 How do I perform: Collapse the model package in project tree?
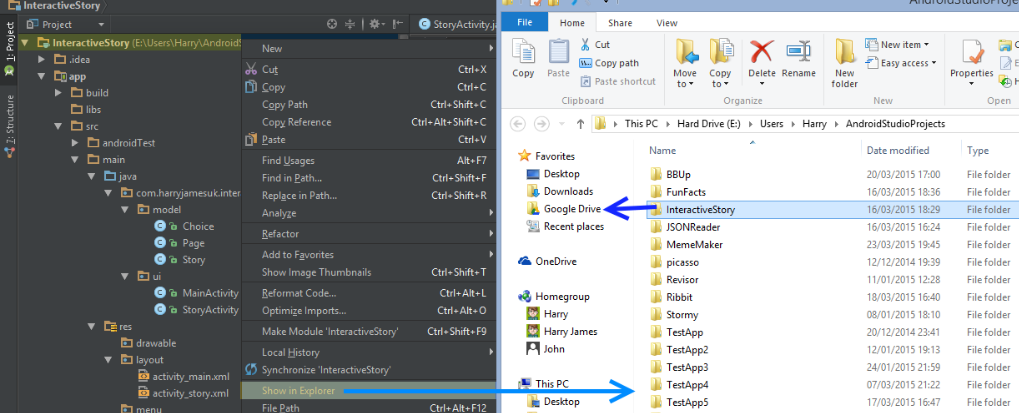point(125,210)
